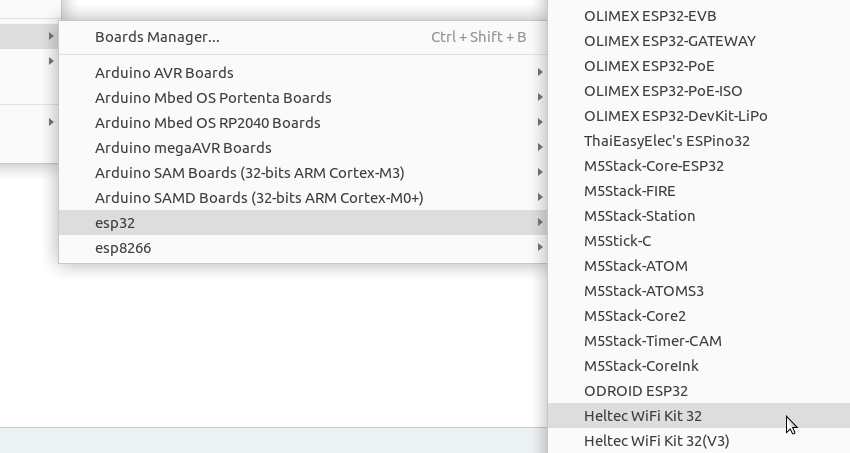
Task: Choose the M5Stack-FIRE board
Action: click(699, 191)
